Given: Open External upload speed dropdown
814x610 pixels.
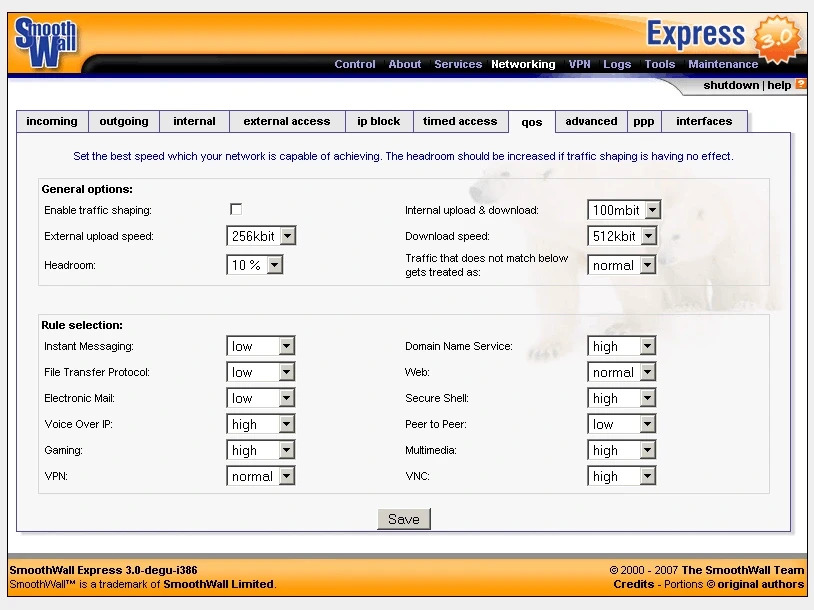Looking at the screenshot, I should [261, 236].
